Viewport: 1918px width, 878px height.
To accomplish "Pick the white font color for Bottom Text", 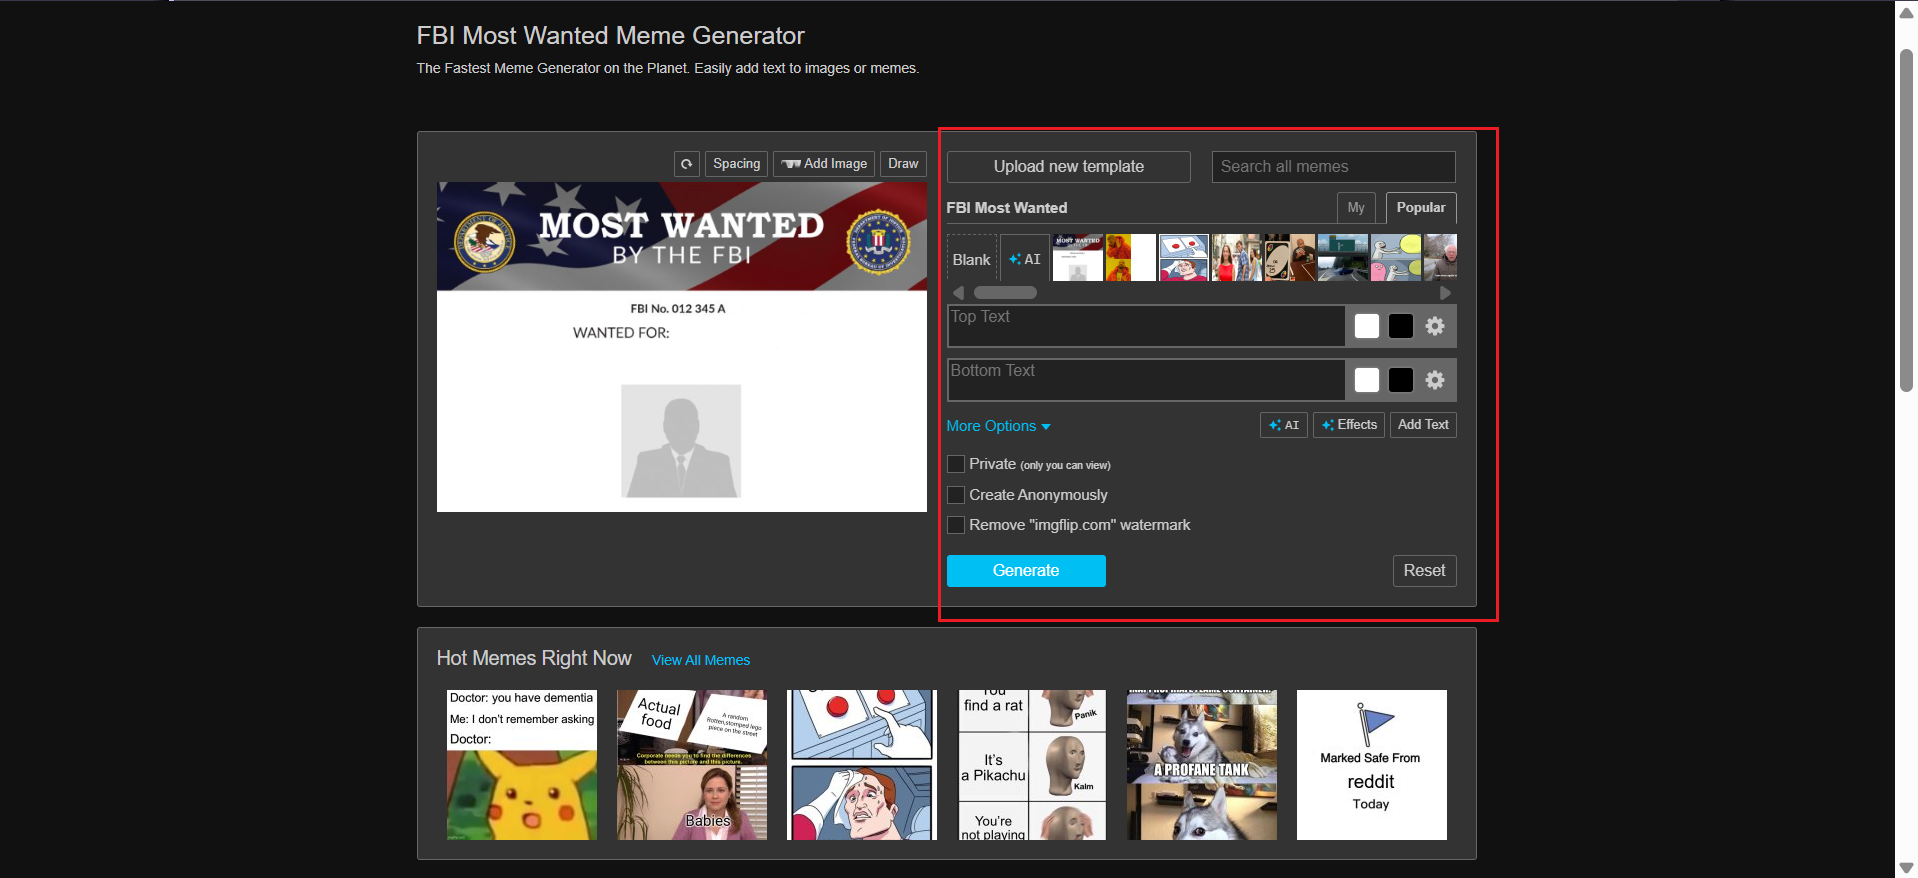I will 1367,380.
